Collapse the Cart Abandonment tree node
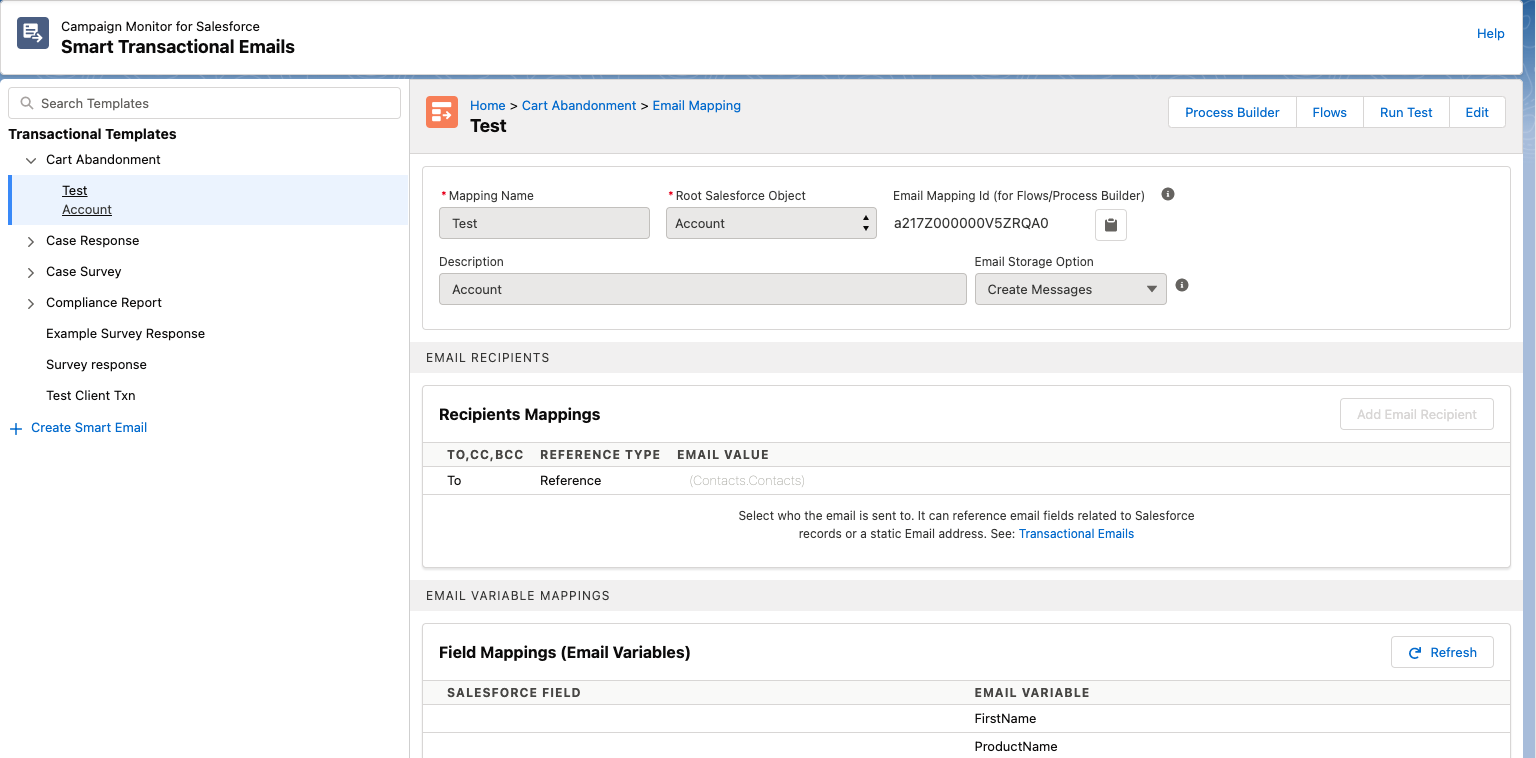 coord(31,160)
